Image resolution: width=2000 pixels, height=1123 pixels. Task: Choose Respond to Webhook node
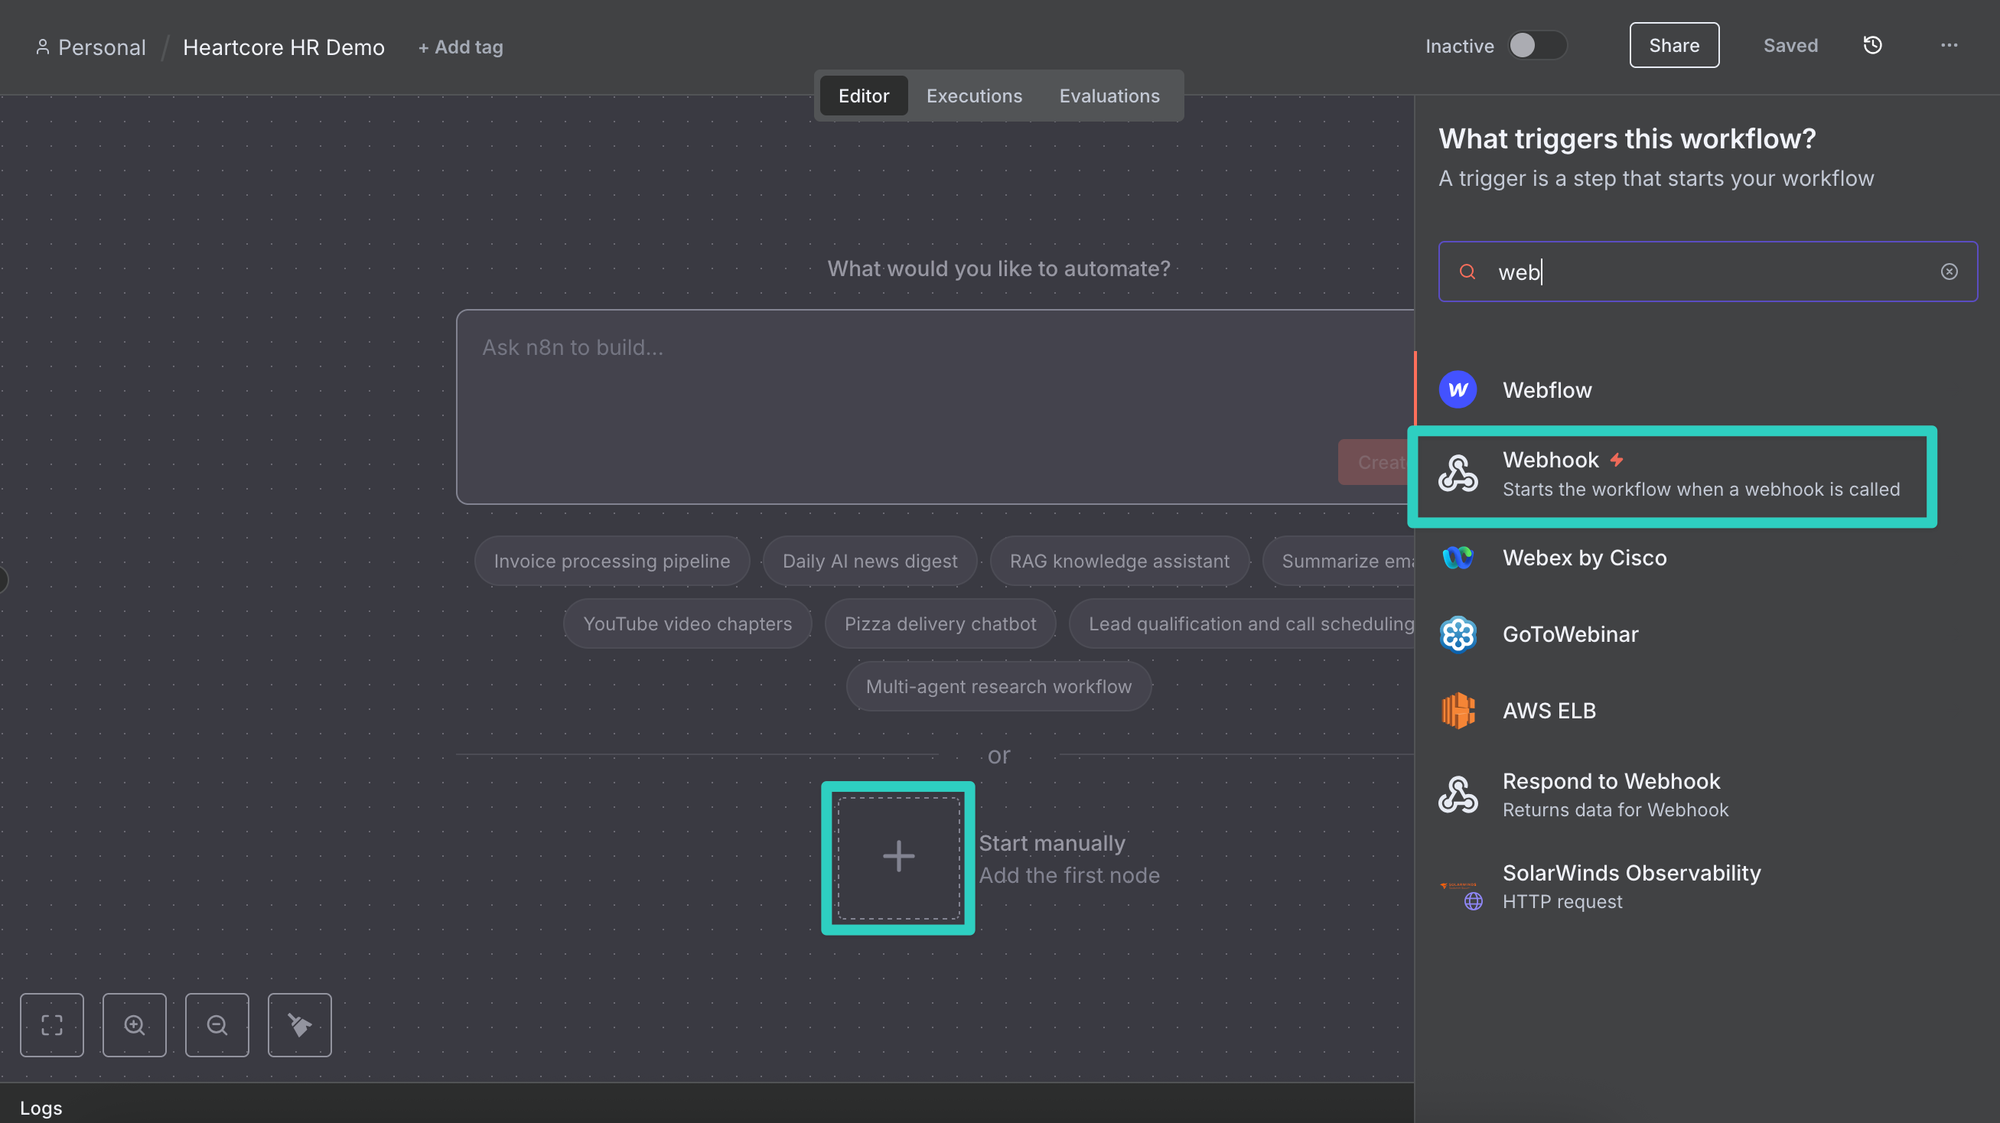point(1610,794)
